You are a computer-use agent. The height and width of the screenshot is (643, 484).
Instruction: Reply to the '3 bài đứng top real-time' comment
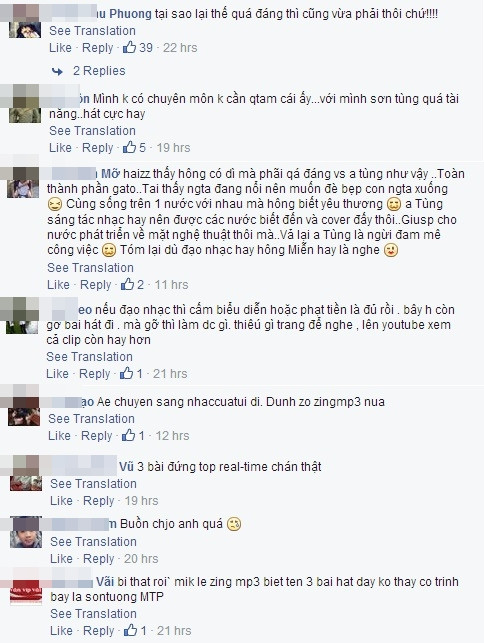(x=98, y=501)
